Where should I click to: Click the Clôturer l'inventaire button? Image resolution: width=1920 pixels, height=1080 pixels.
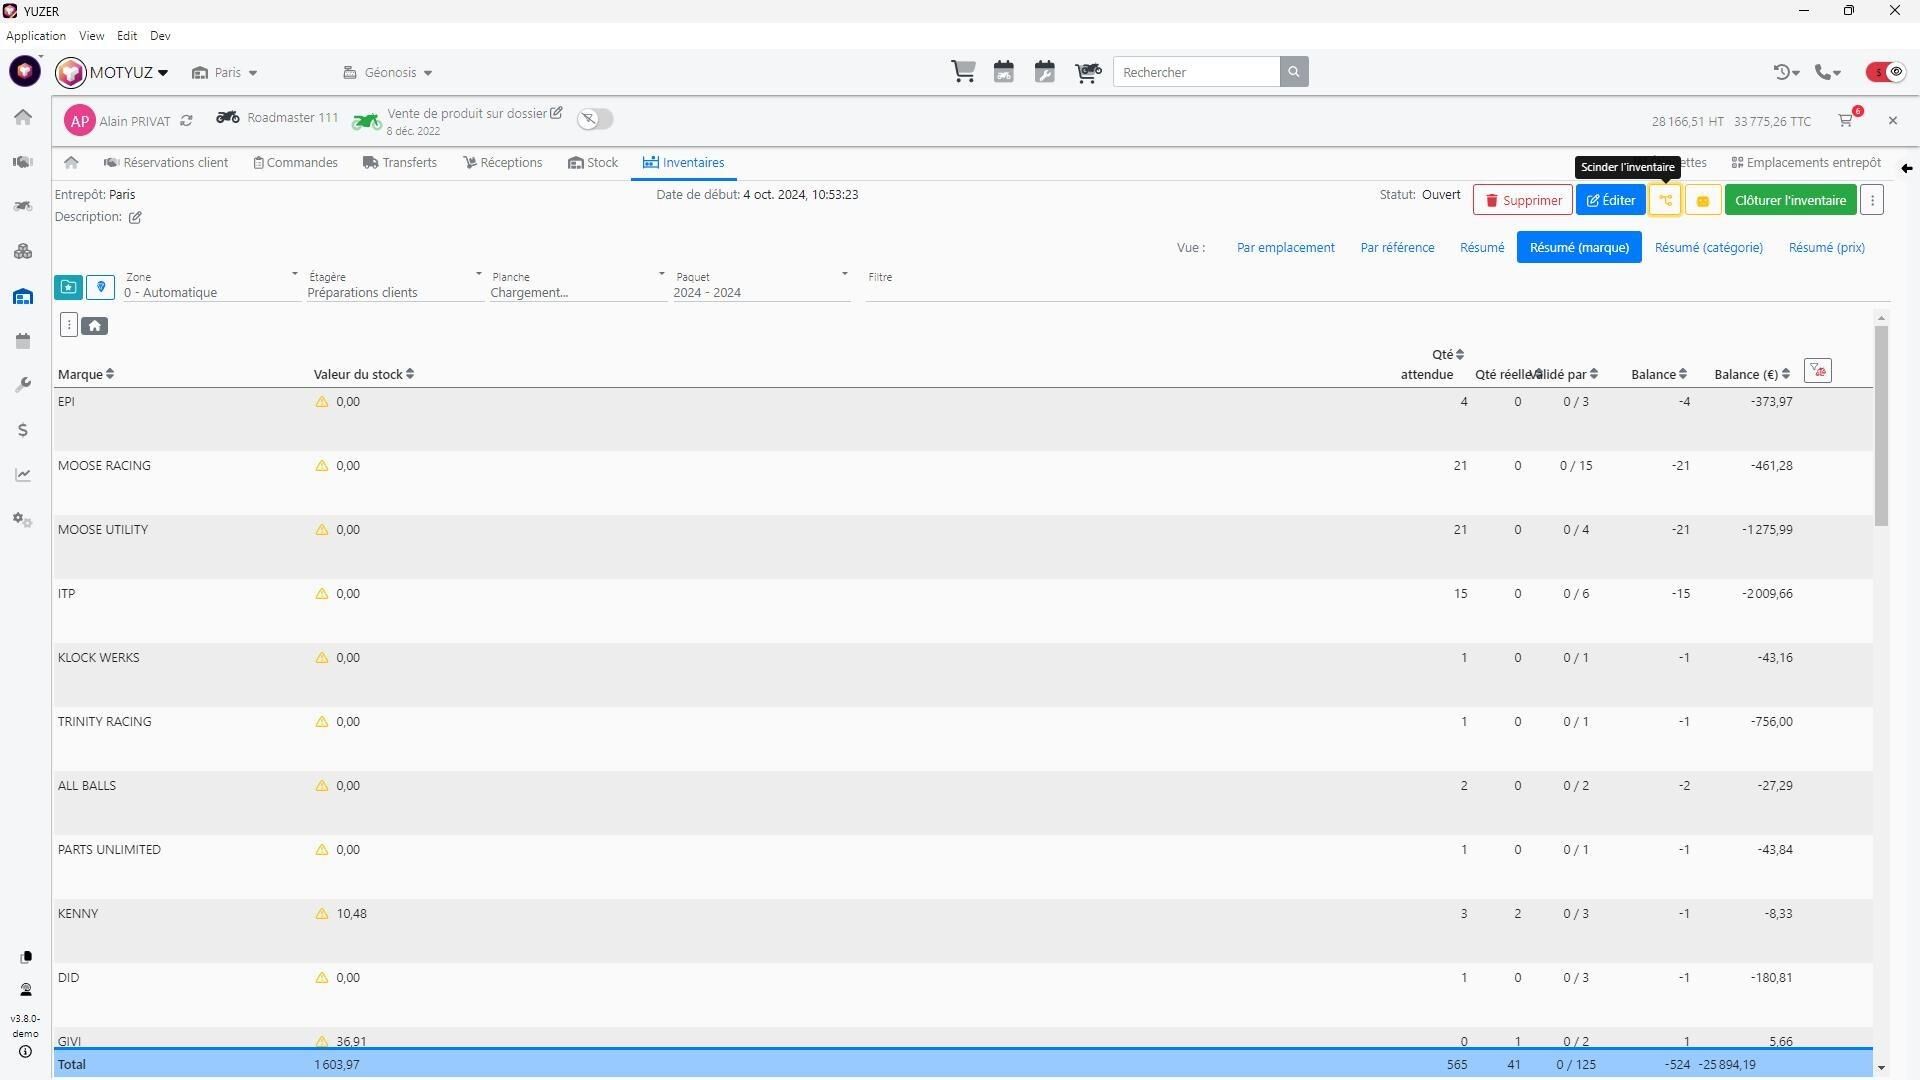tap(1789, 200)
